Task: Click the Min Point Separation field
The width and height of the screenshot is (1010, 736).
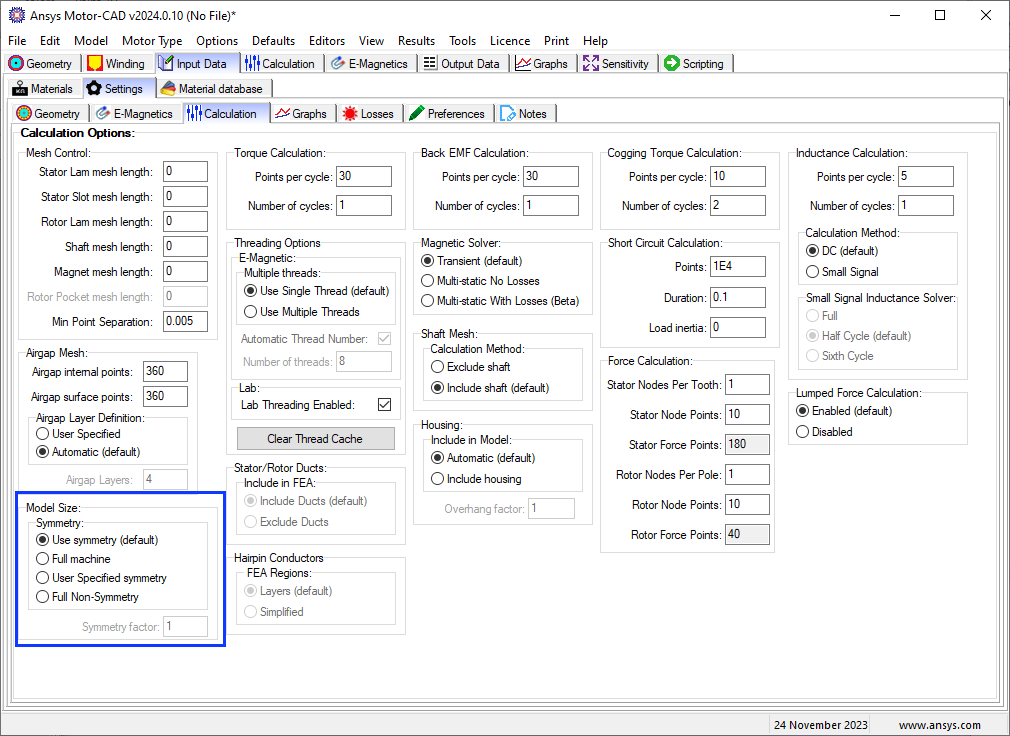Action: pos(185,322)
